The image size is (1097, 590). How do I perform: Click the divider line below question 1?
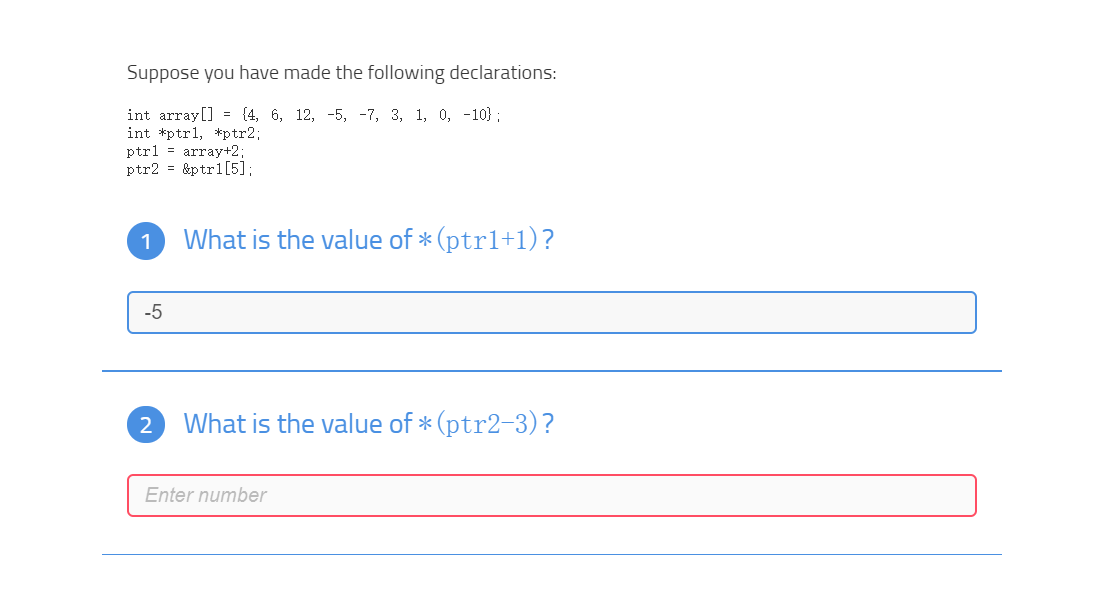pyautogui.click(x=551, y=370)
